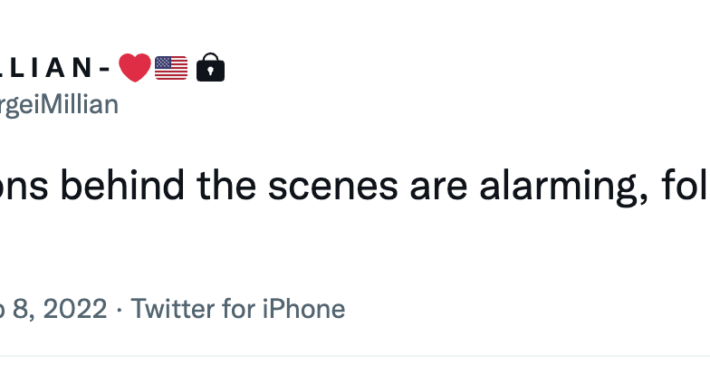Click the word are in the tweet text
Screen dimensions: 710x375
tap(438, 187)
